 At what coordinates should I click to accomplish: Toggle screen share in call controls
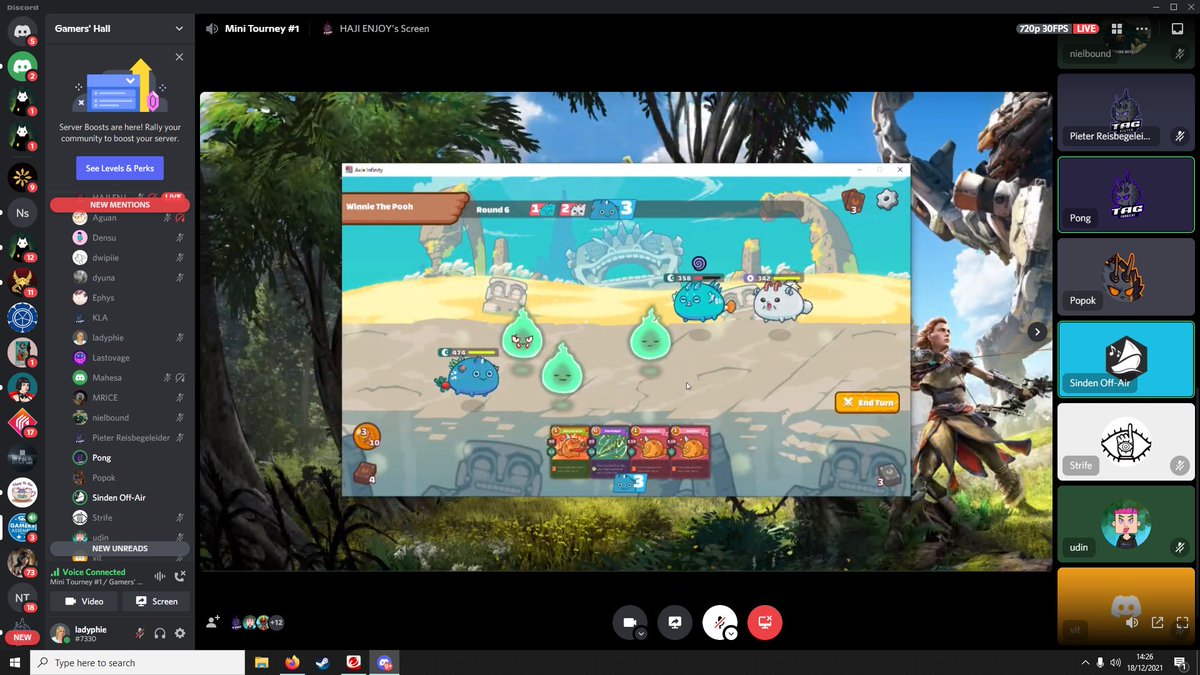coord(675,622)
